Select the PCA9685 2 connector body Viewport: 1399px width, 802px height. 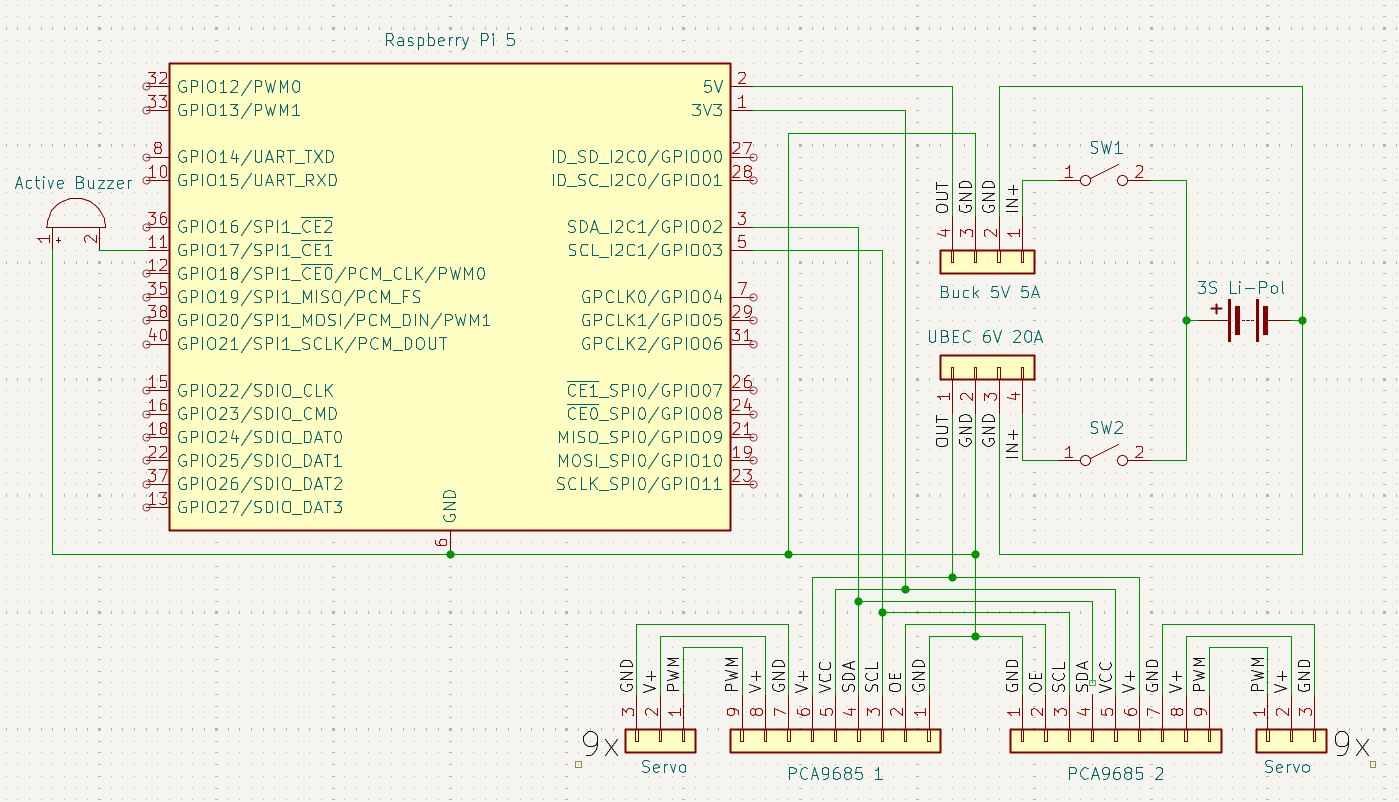(x=1115, y=741)
